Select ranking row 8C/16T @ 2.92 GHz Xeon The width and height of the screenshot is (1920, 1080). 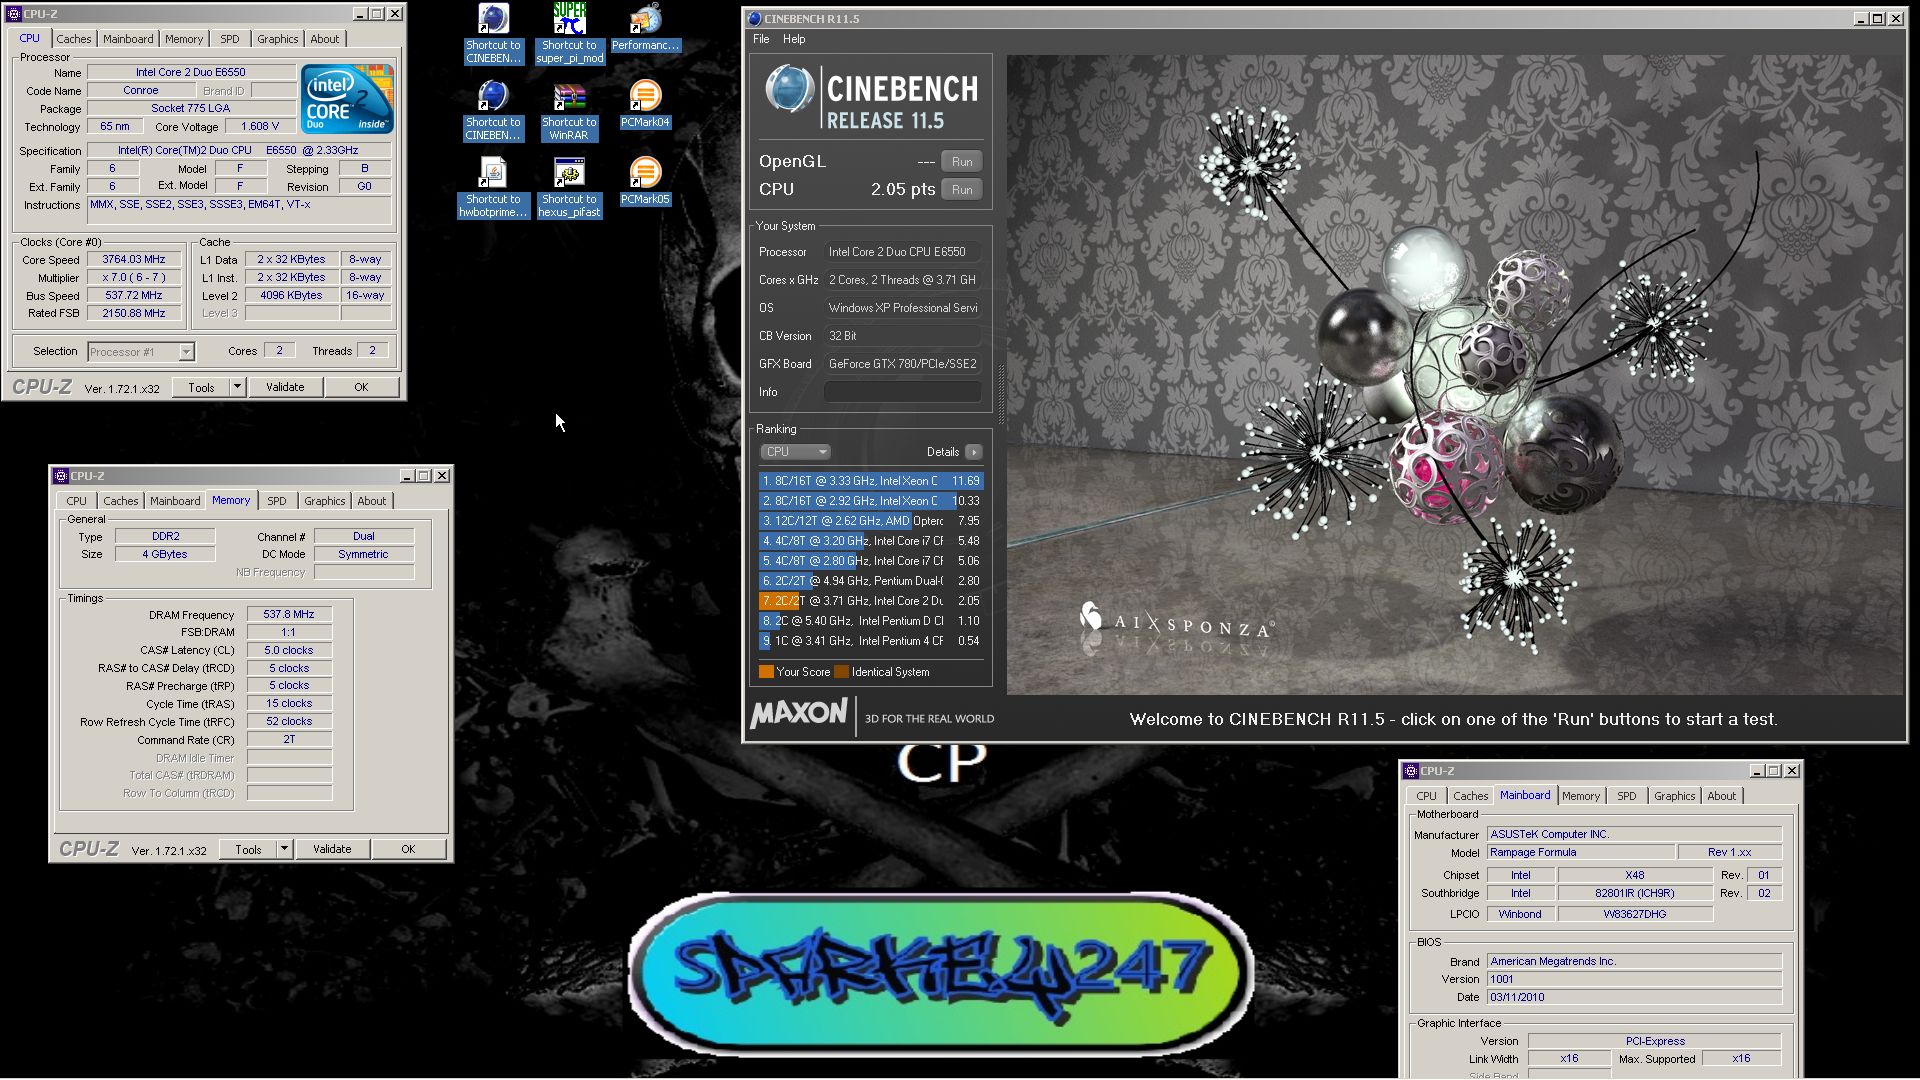click(871, 501)
